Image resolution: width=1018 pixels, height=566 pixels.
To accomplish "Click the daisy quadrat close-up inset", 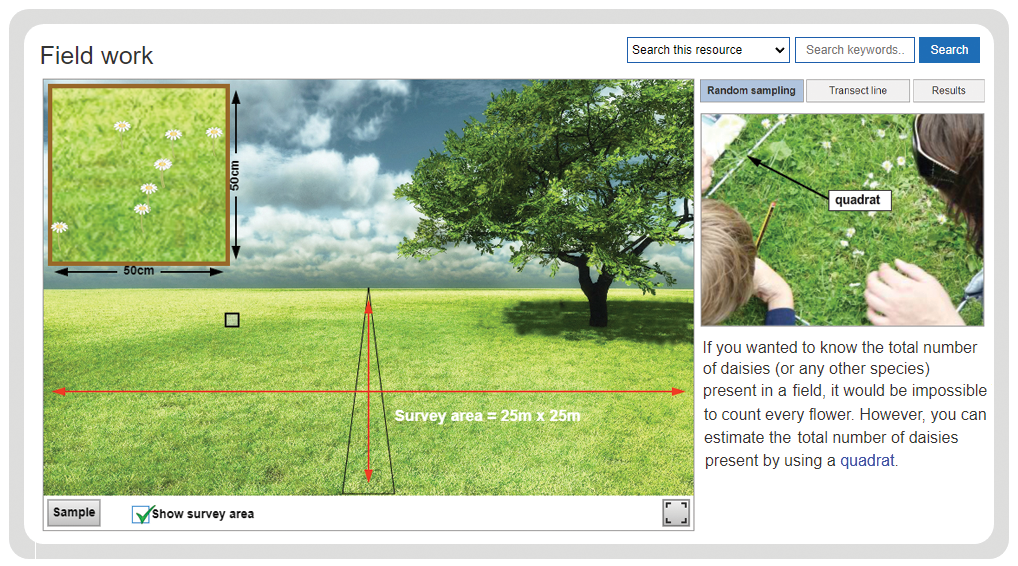I will click(x=139, y=175).
